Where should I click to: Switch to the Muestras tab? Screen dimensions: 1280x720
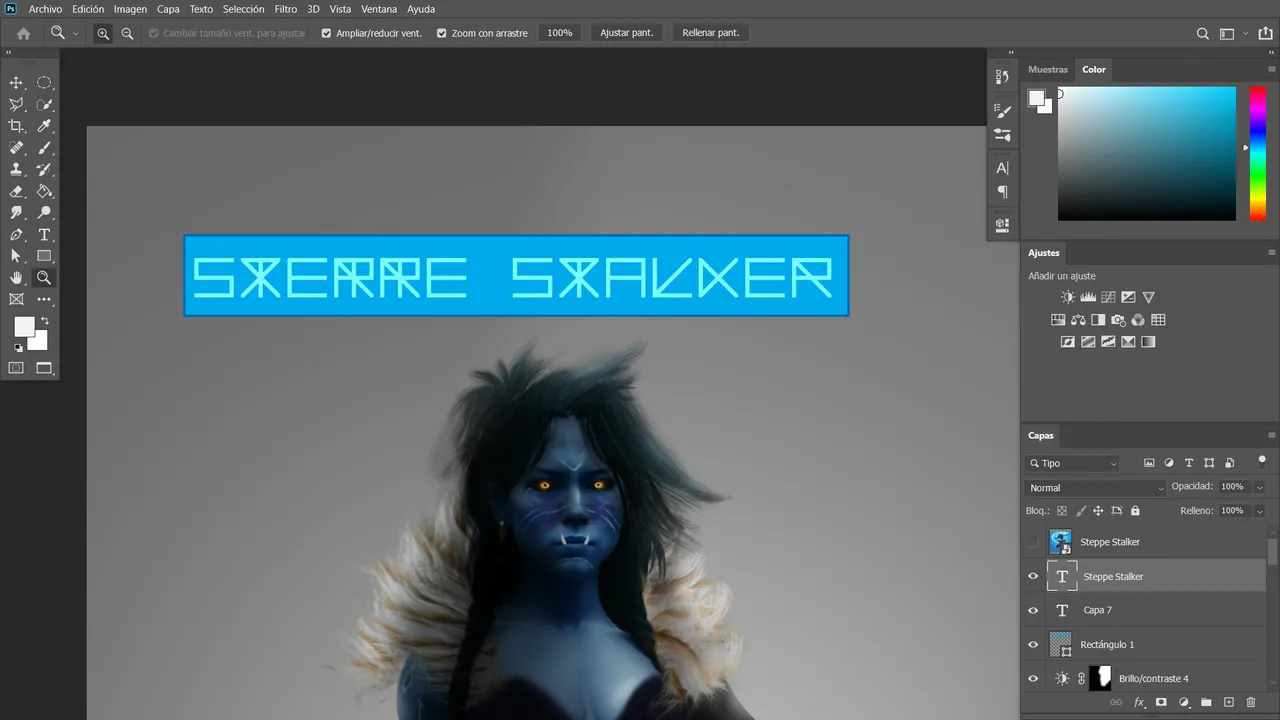[x=1048, y=70]
